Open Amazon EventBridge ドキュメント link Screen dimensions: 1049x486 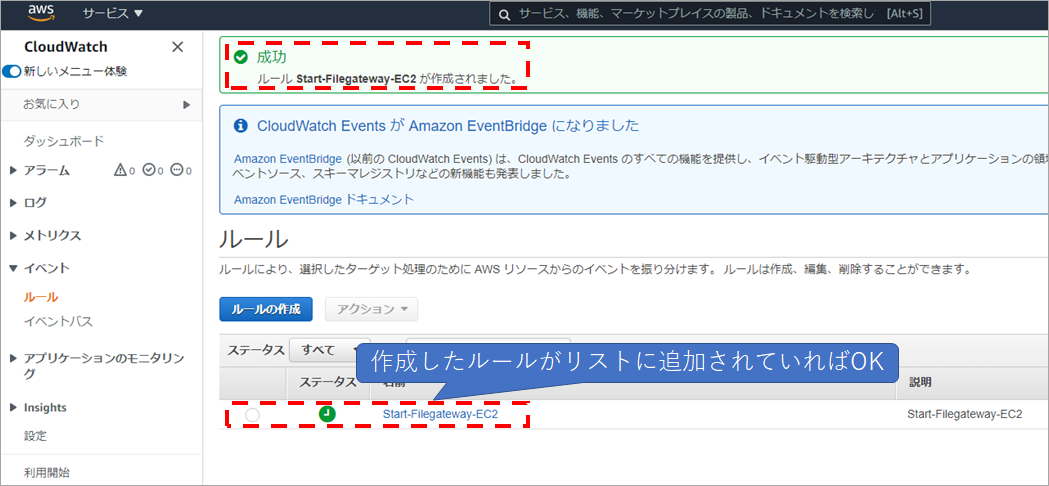click(324, 199)
